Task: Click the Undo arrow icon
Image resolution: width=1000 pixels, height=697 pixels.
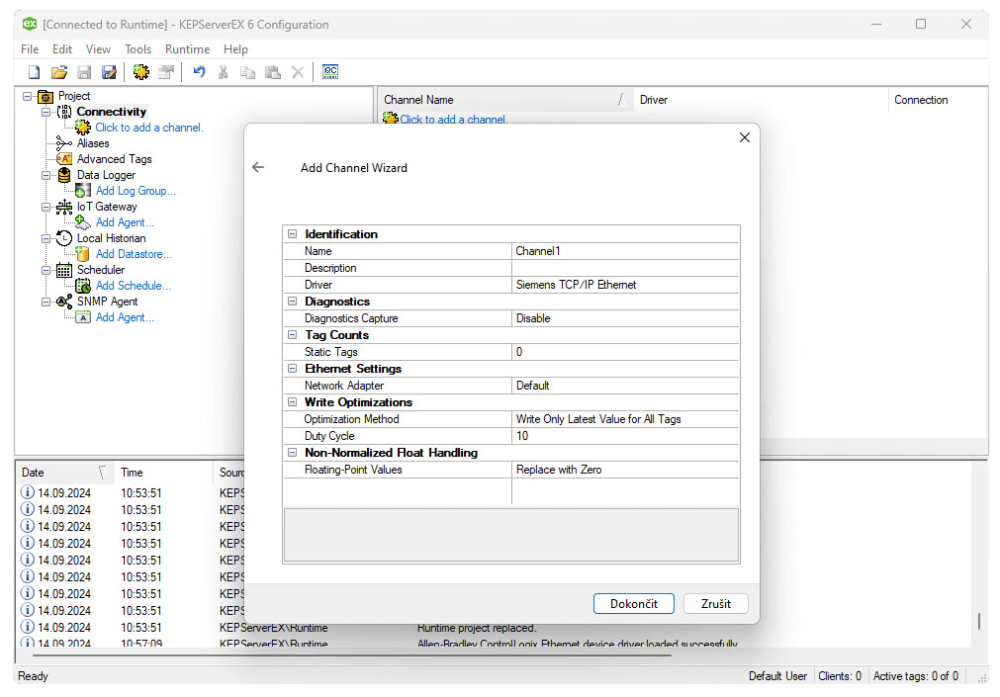Action: pos(198,72)
